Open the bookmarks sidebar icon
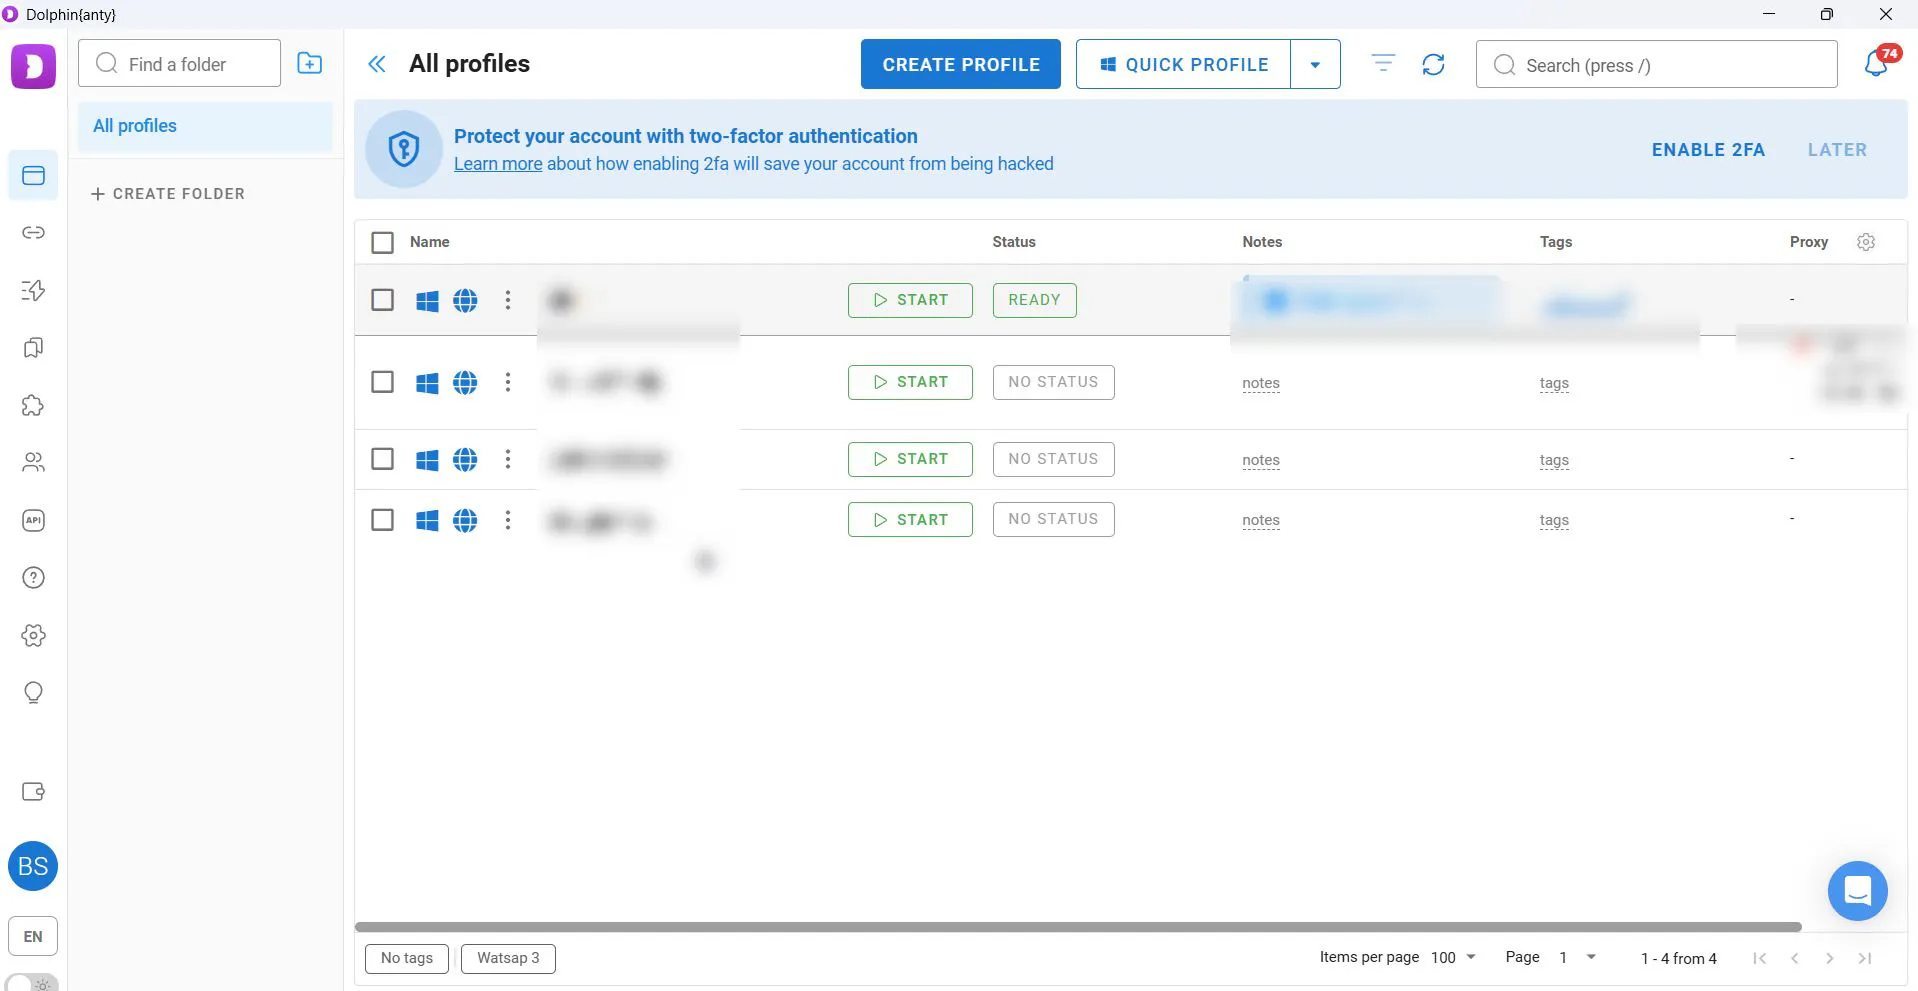The height and width of the screenshot is (991, 1918). (33, 348)
